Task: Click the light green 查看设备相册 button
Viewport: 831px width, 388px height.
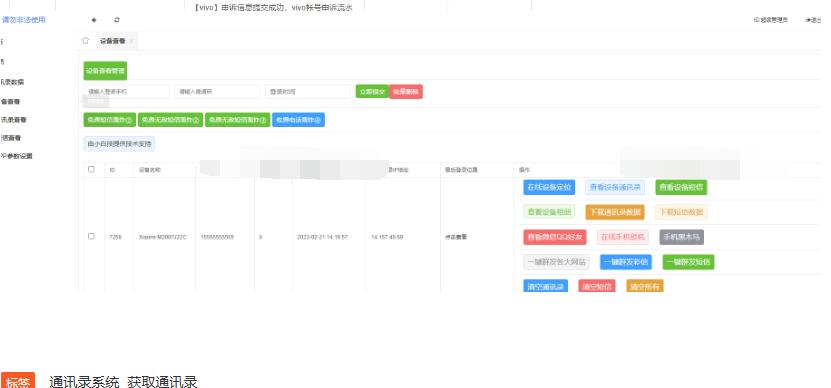Action: tap(549, 212)
